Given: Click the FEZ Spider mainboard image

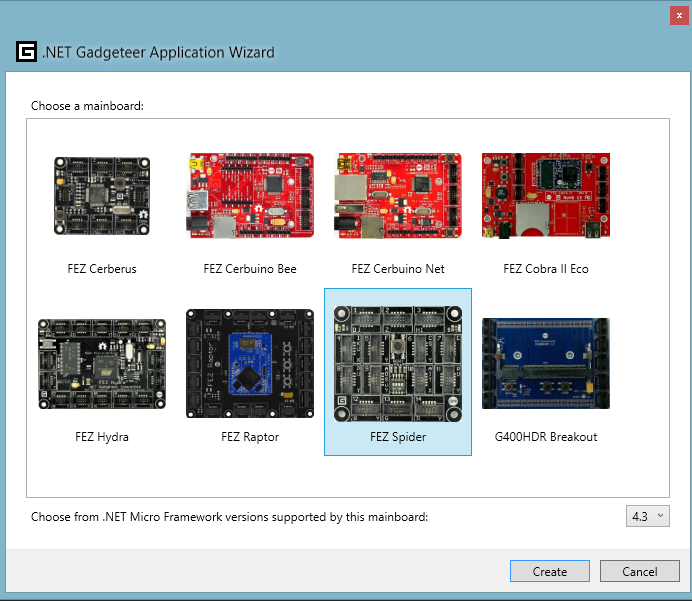Looking at the screenshot, I should 398,364.
